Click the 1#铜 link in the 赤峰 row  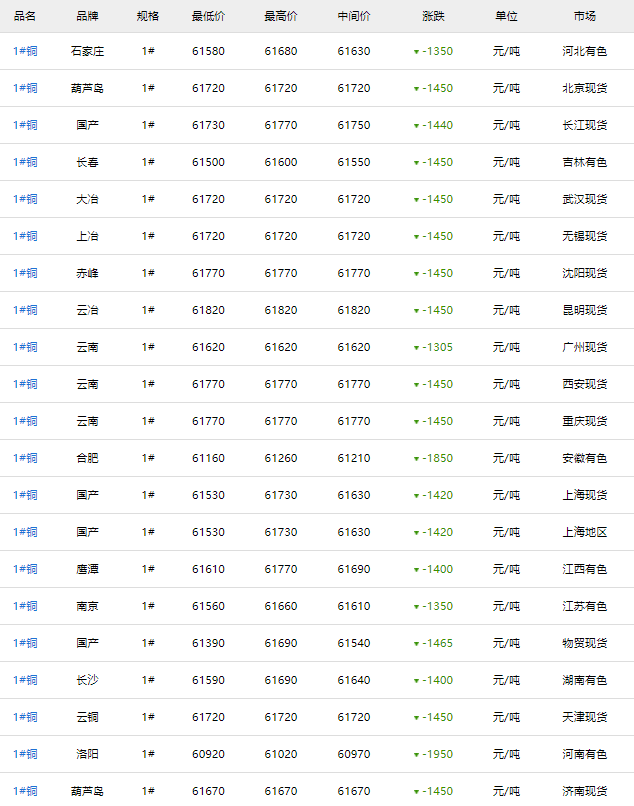(25, 273)
